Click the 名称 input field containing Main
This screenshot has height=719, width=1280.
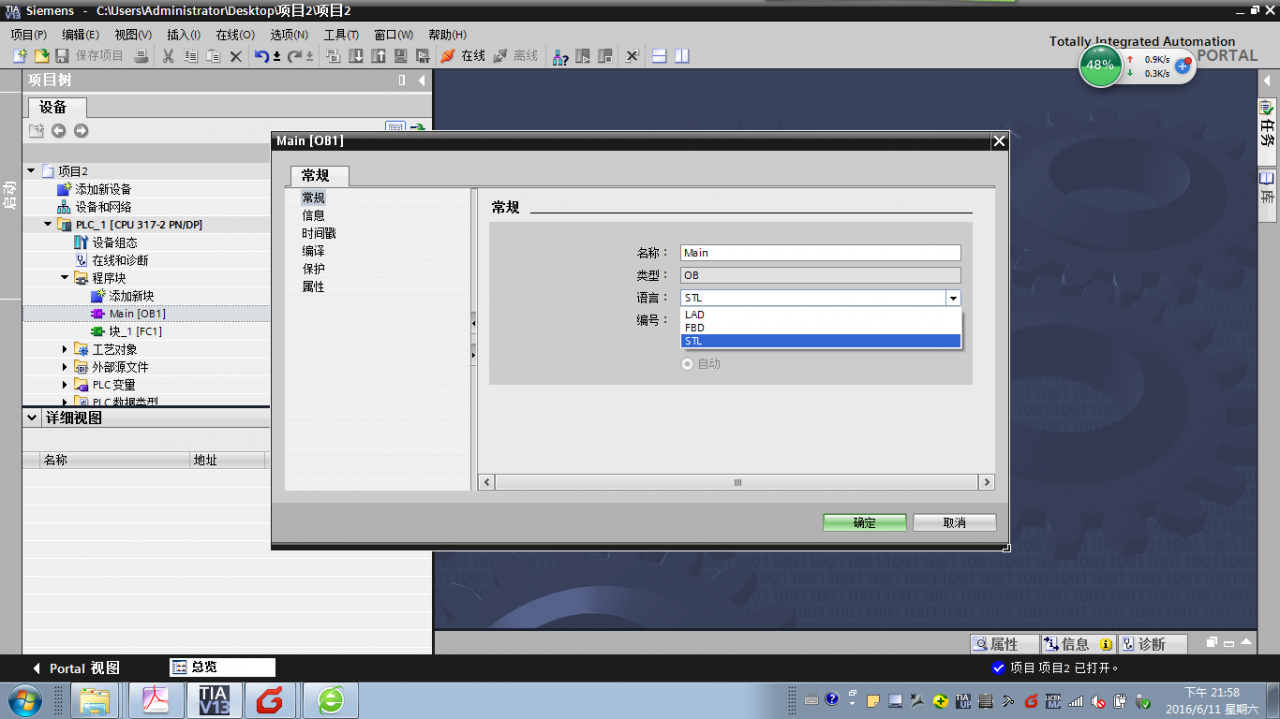(x=821, y=253)
